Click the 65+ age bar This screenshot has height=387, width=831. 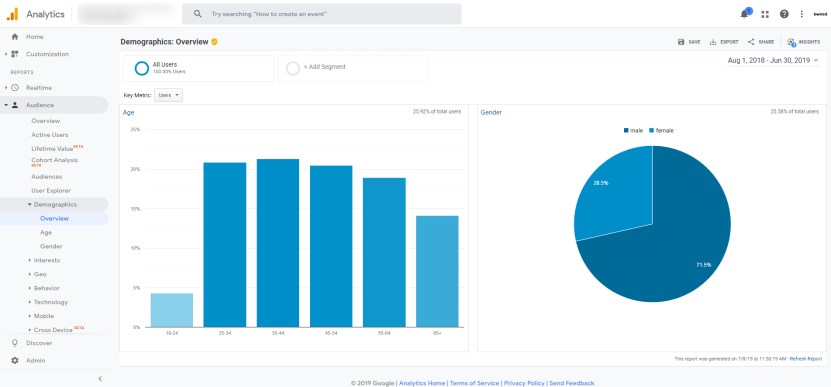click(437, 271)
